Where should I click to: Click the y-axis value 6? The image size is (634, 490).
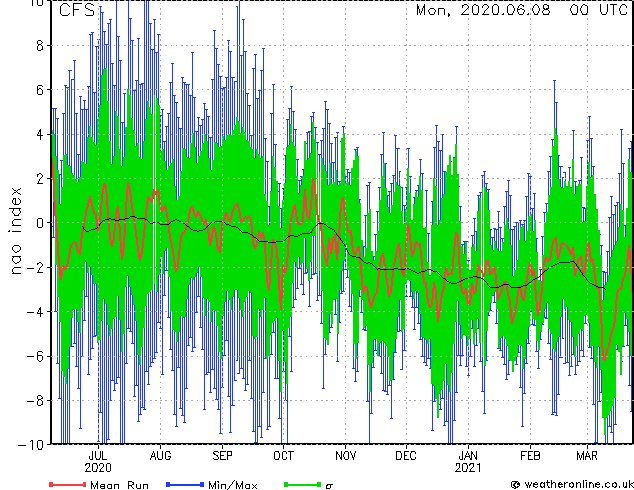40,90
